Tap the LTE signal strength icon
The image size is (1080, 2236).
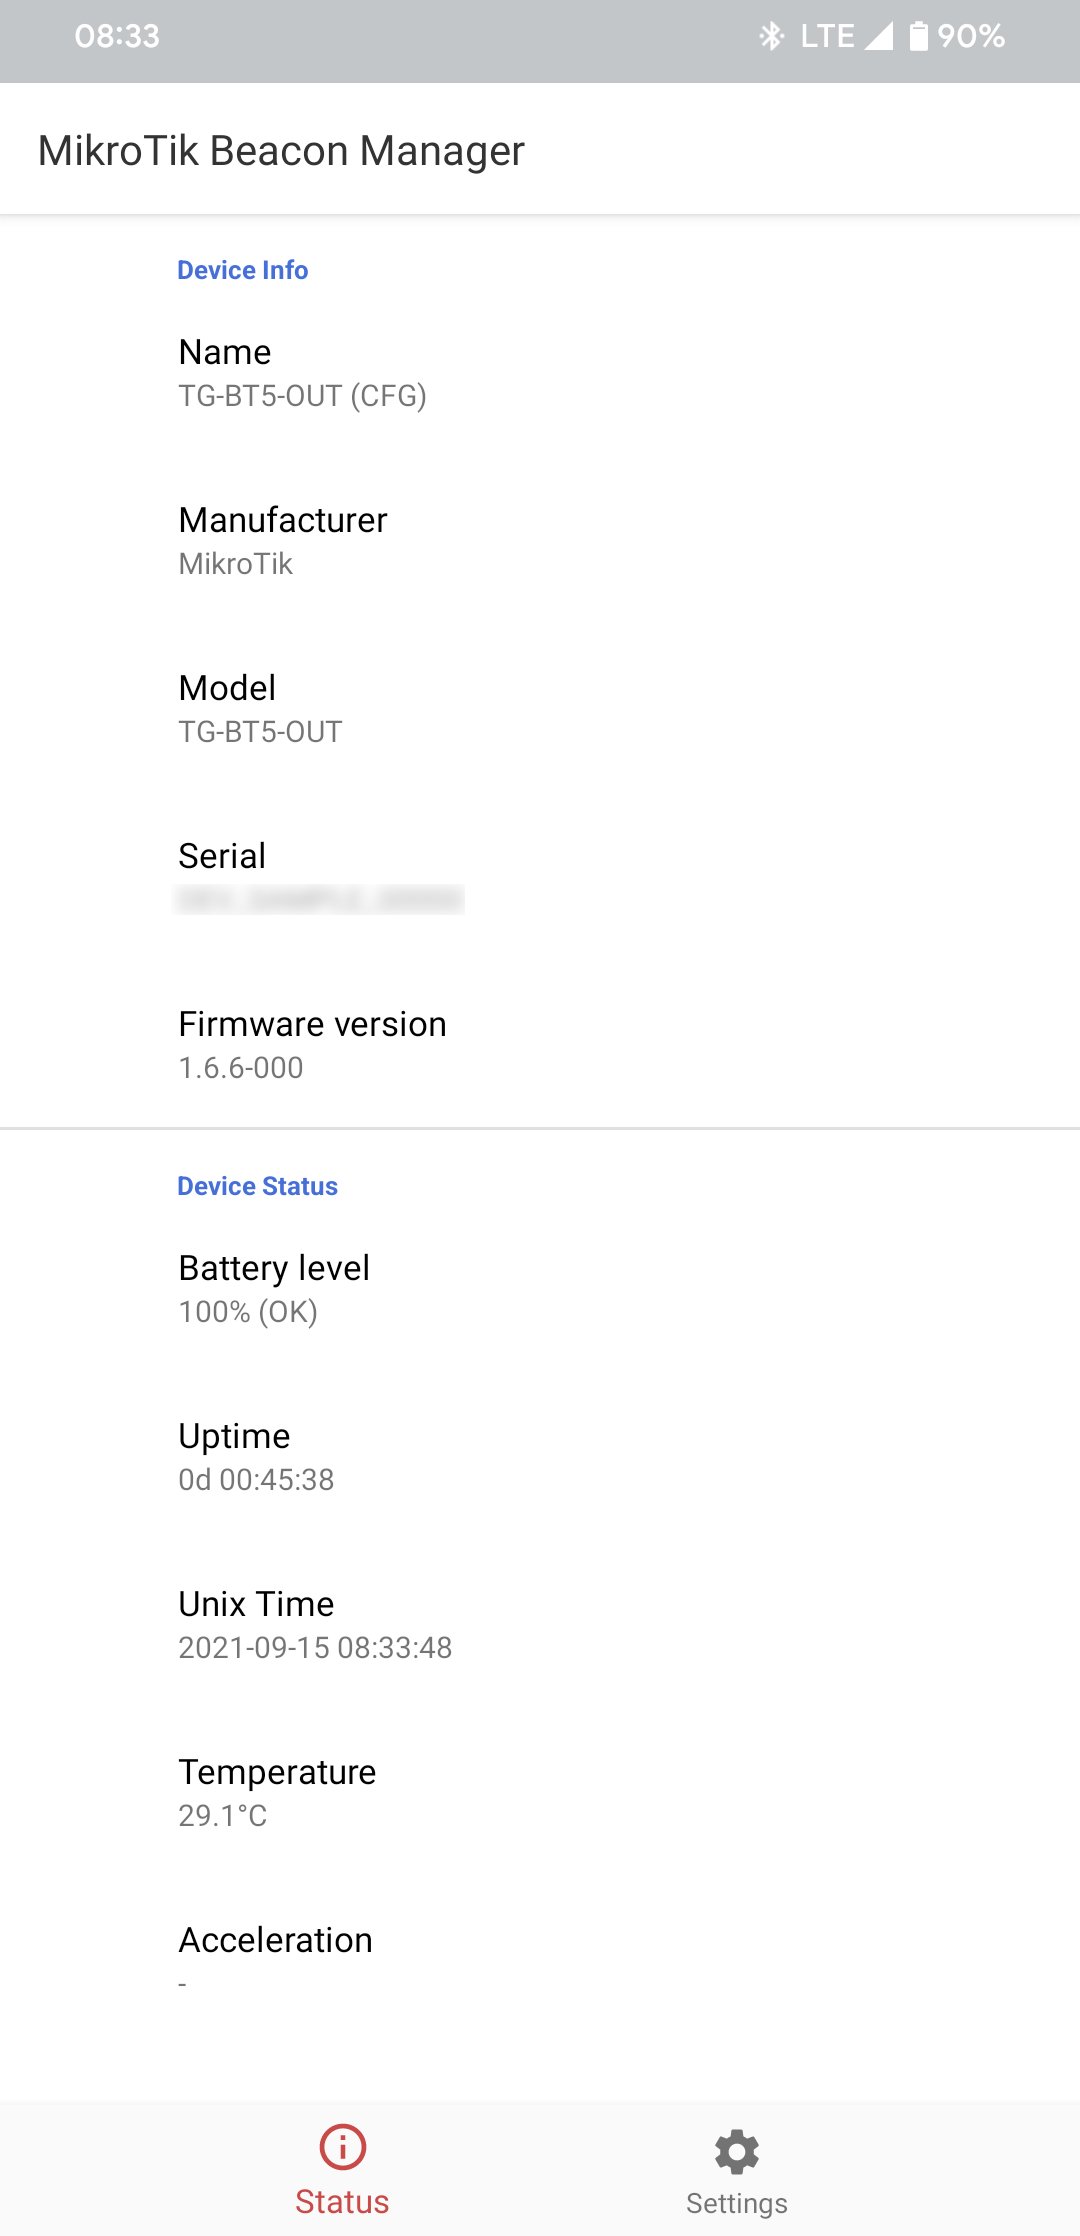coord(878,37)
